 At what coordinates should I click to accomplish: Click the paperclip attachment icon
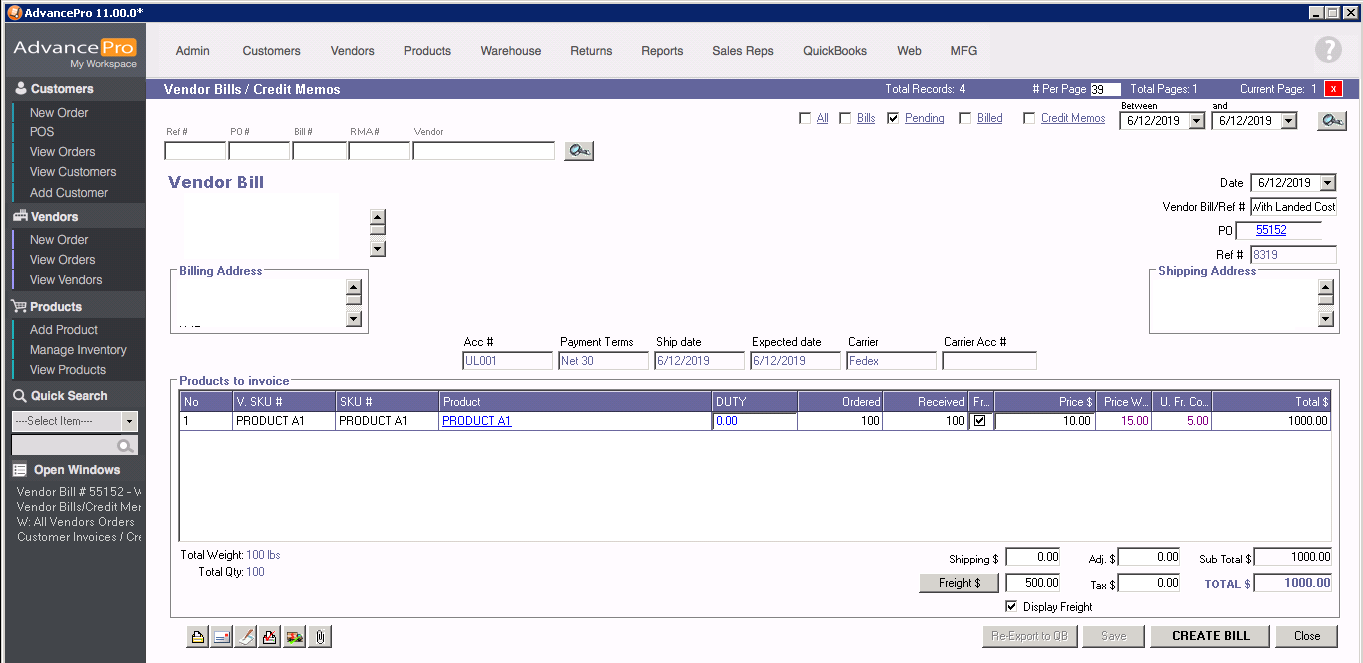click(x=319, y=637)
